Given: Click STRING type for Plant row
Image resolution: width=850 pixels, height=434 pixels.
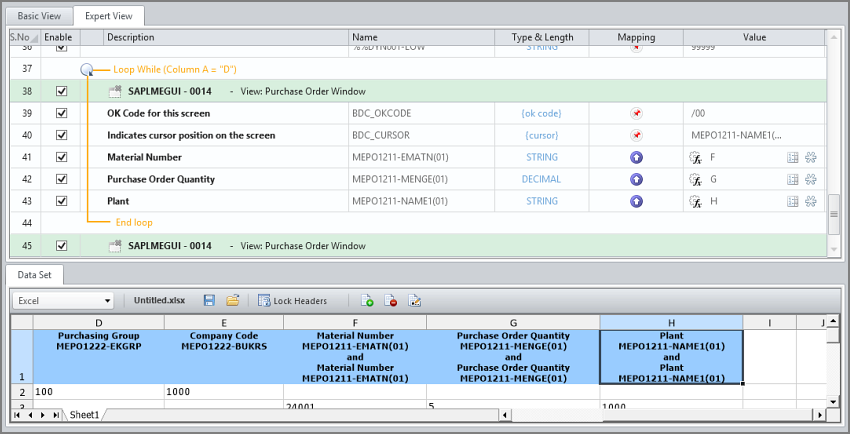Looking at the screenshot, I should [x=542, y=201].
